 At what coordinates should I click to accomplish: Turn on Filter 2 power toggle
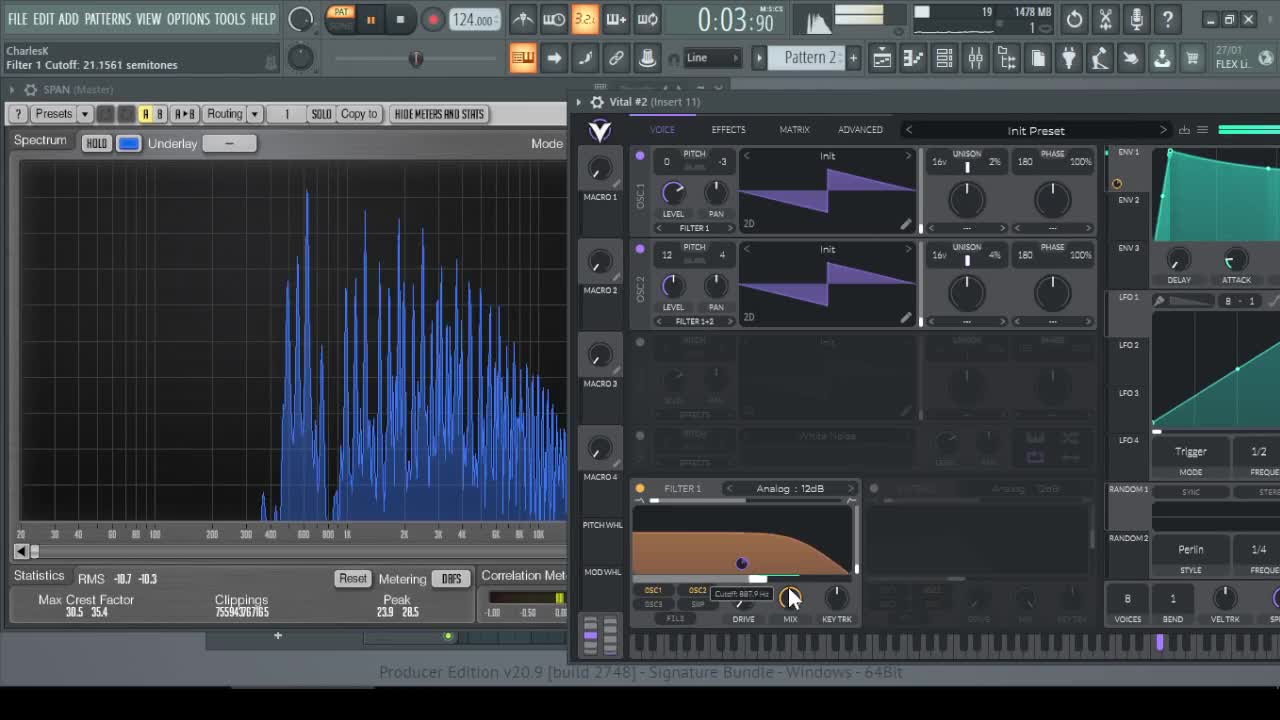874,489
